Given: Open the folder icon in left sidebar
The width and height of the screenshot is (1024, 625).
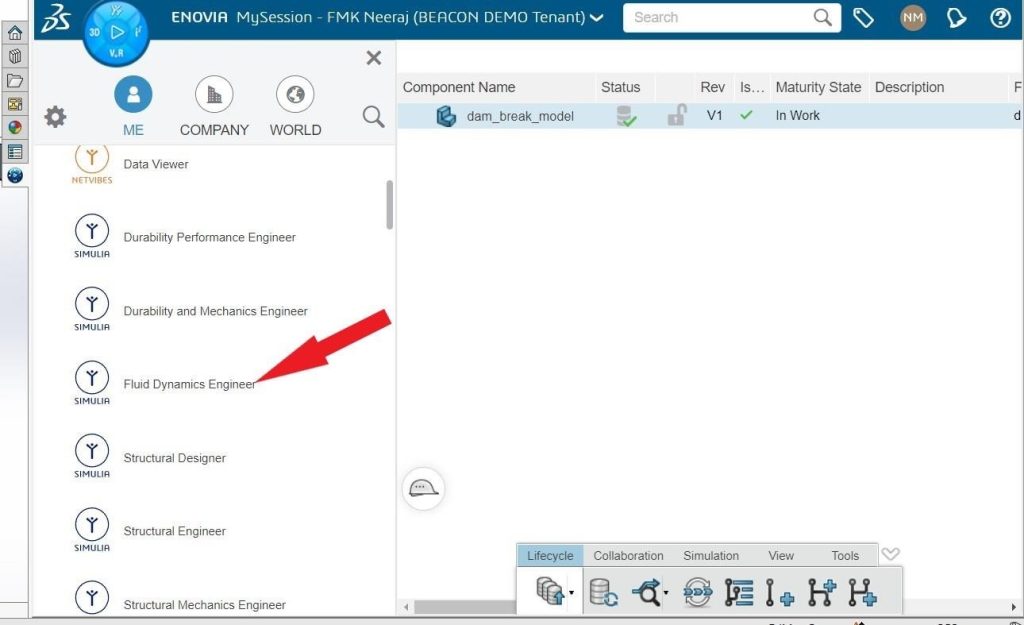Looking at the screenshot, I should (14, 80).
